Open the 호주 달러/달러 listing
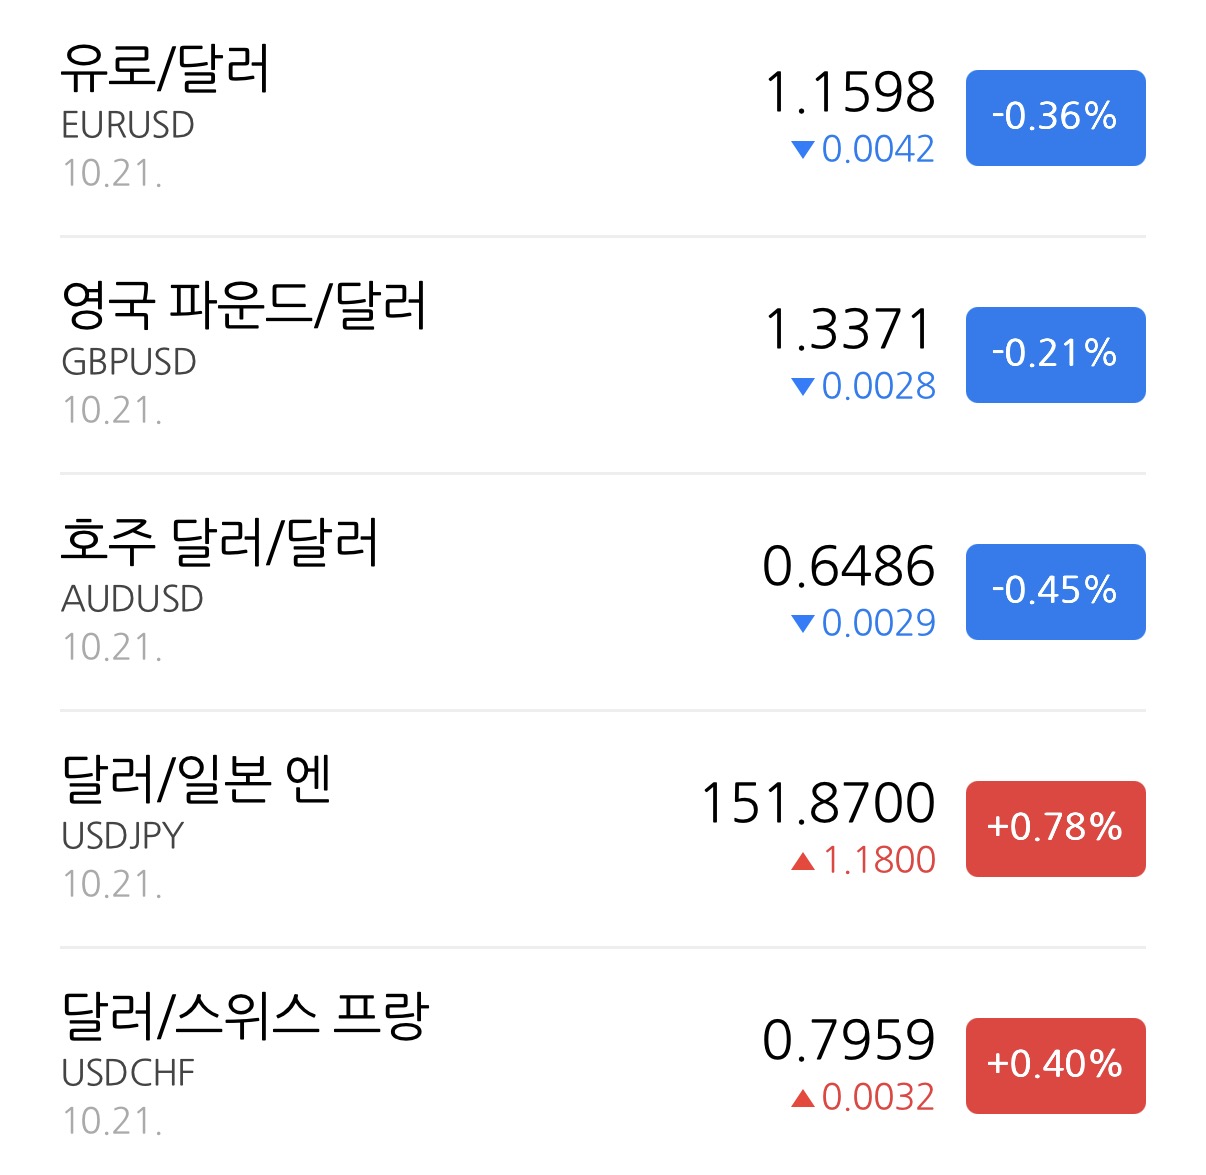1206x1175 pixels. 603,592
